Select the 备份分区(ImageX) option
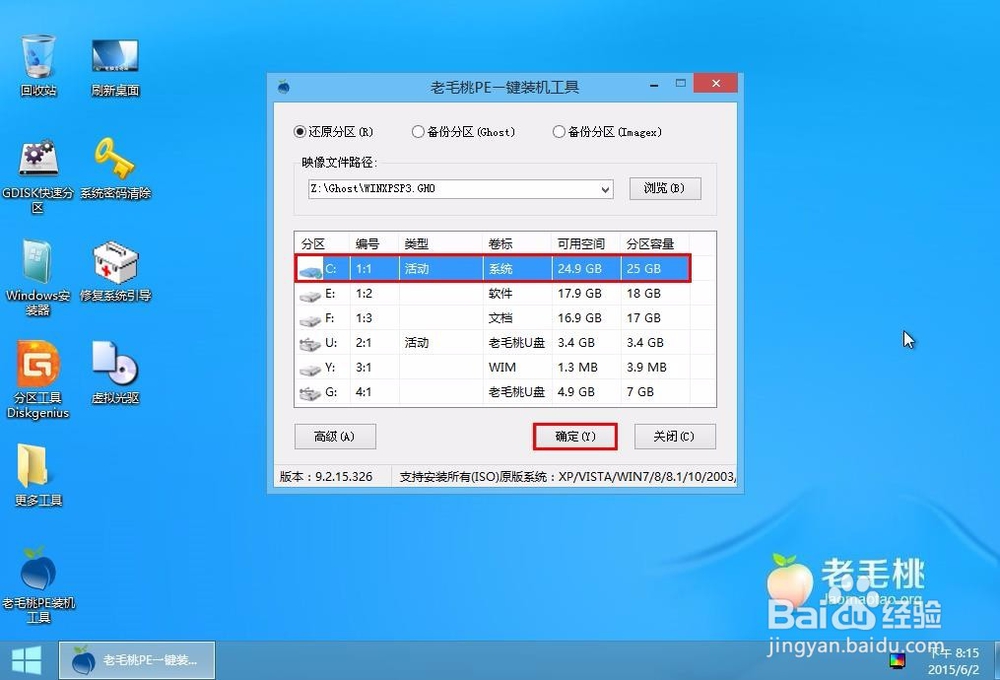 560,131
